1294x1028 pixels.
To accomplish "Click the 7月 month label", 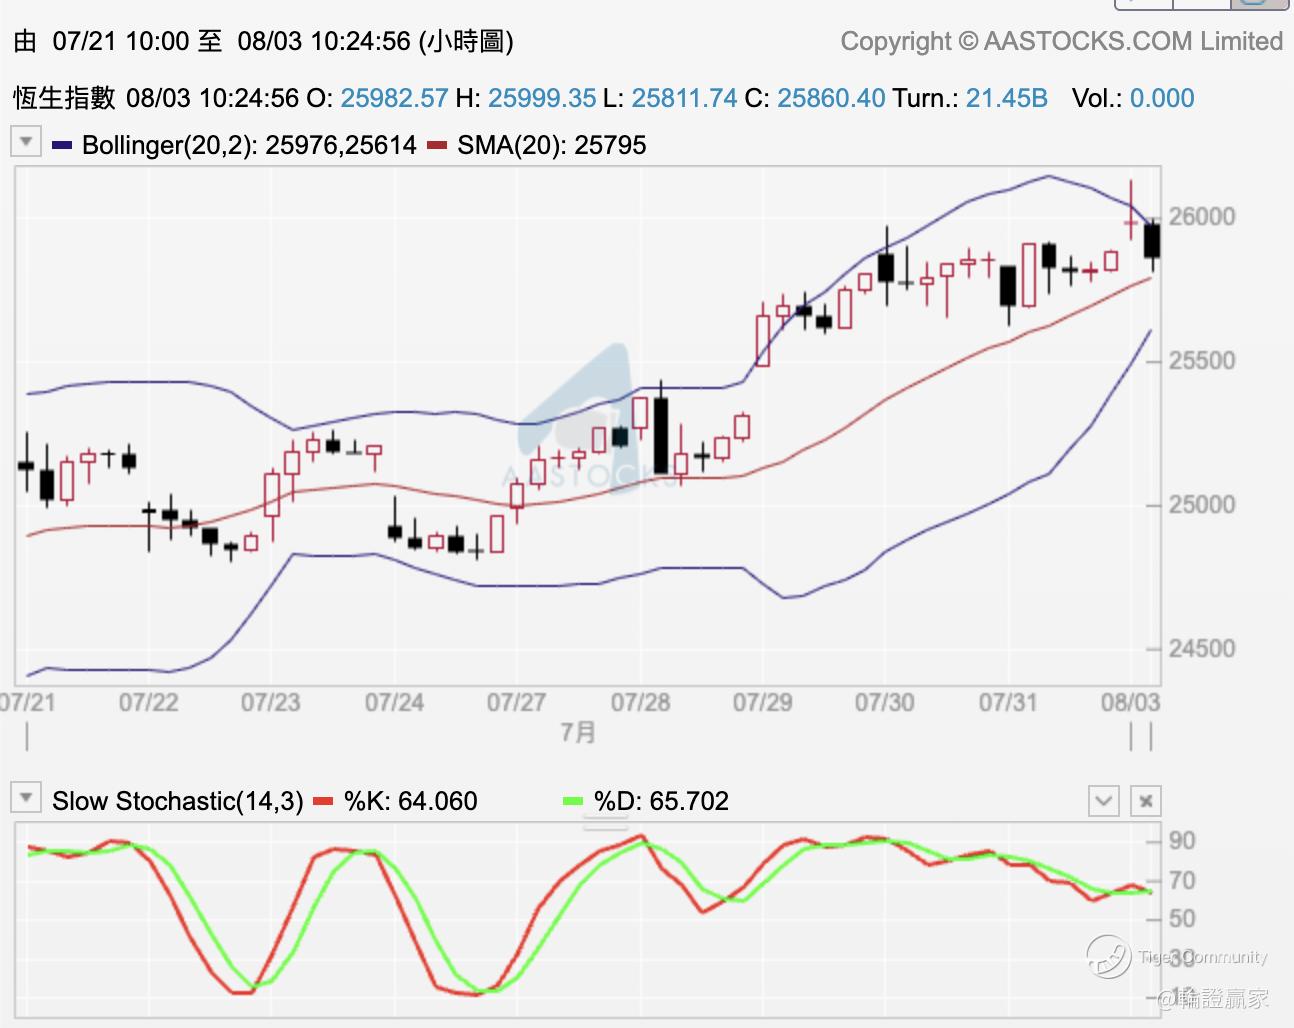I will click(x=578, y=733).
